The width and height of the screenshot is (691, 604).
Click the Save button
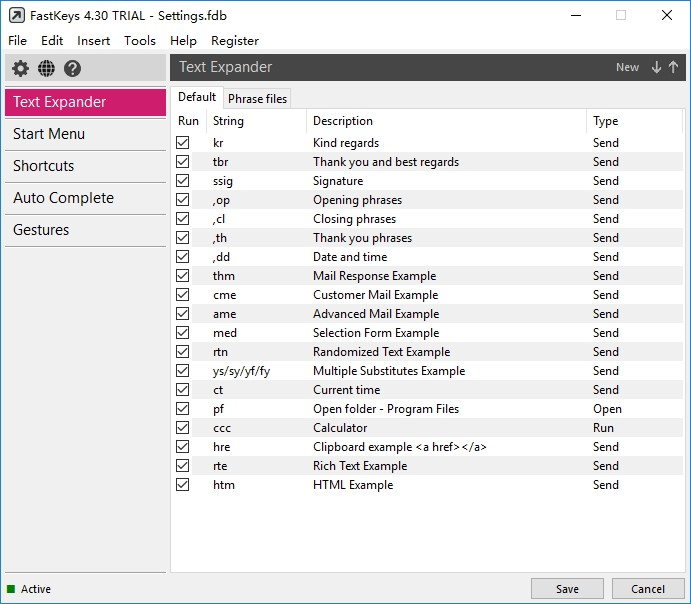tap(567, 589)
